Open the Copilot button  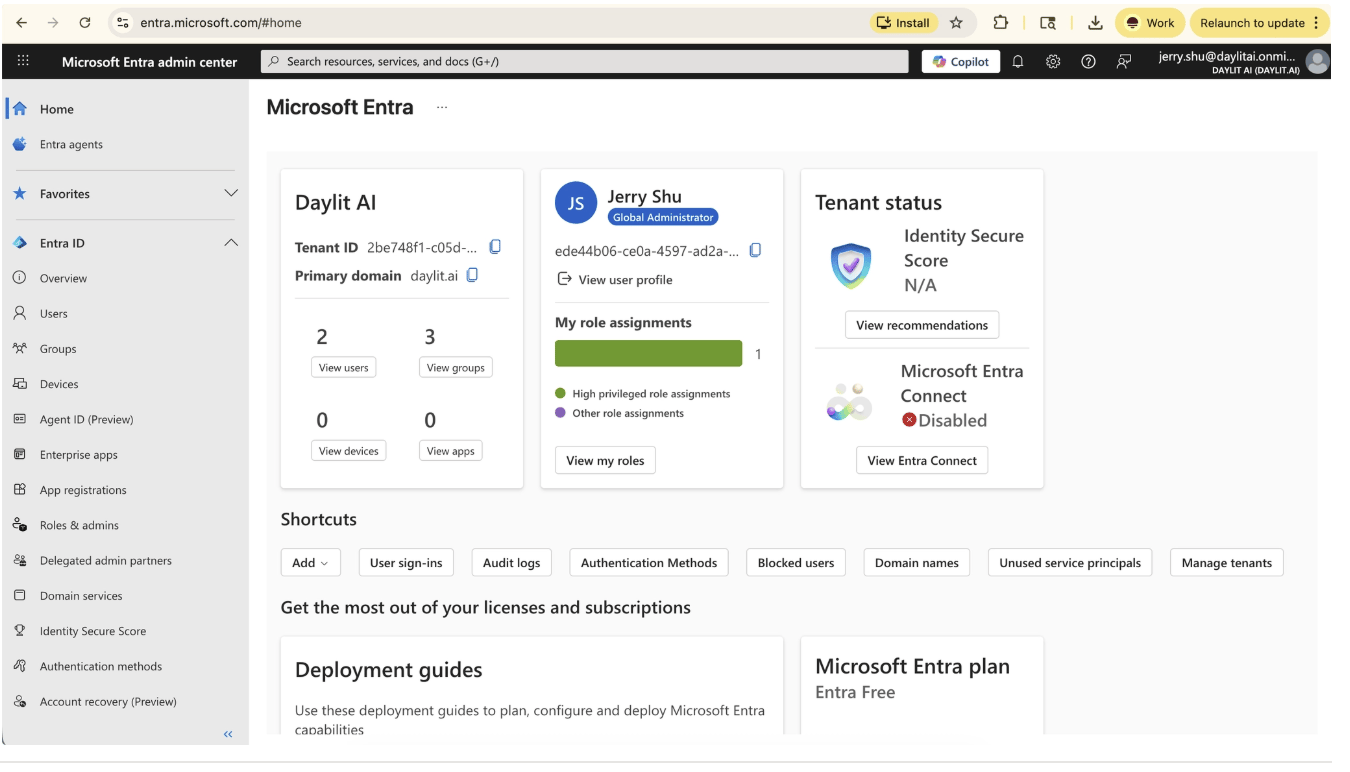[x=961, y=62]
